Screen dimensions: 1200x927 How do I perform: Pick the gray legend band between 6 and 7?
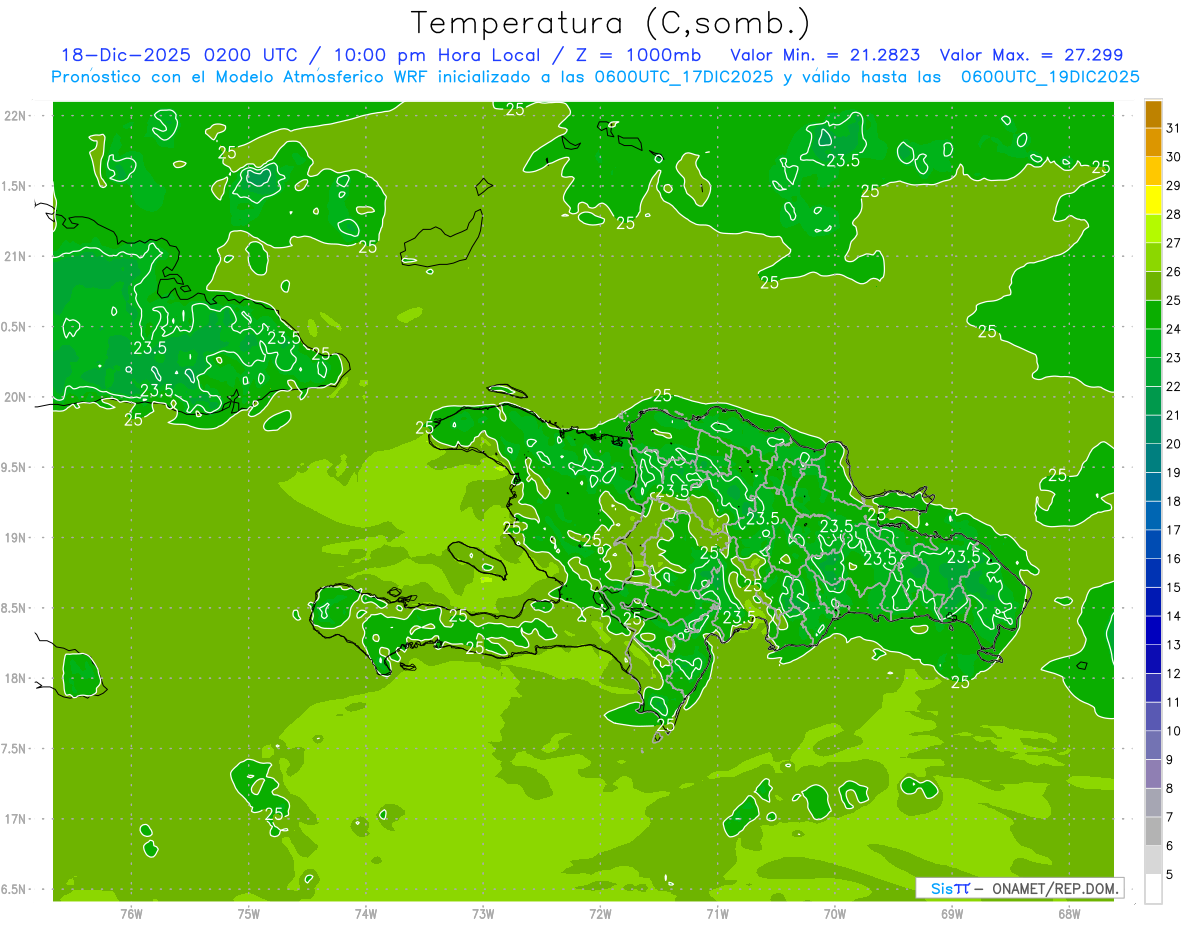point(1153,832)
